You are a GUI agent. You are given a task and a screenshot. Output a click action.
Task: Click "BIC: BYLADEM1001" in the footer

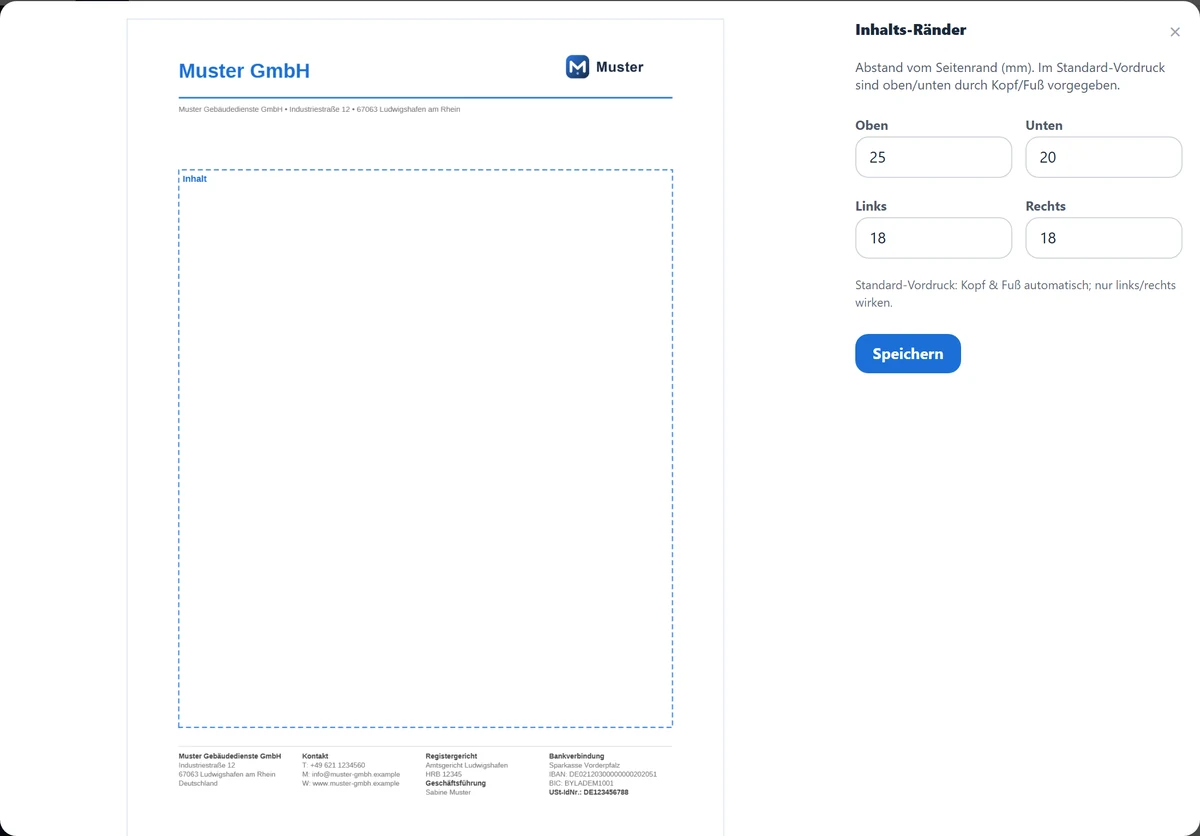(582, 783)
